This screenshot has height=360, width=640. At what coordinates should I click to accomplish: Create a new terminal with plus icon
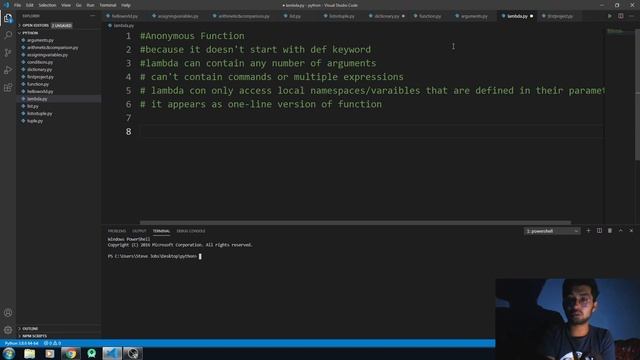tap(588, 231)
